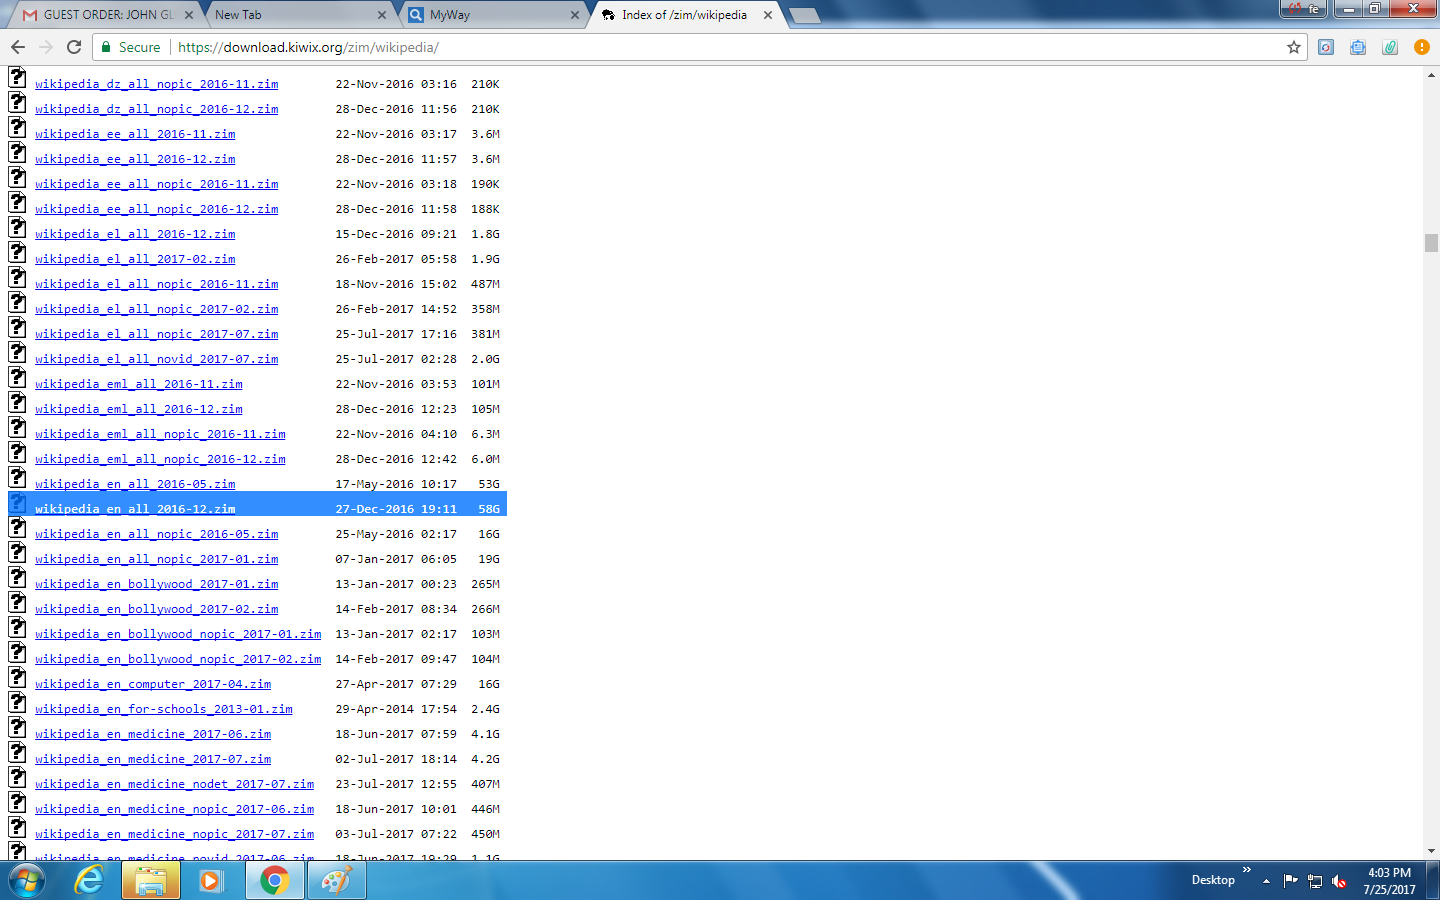
Task: Click the file icon beside wikipedia_en_medicine_2017-07.zim
Action: click(x=17, y=753)
